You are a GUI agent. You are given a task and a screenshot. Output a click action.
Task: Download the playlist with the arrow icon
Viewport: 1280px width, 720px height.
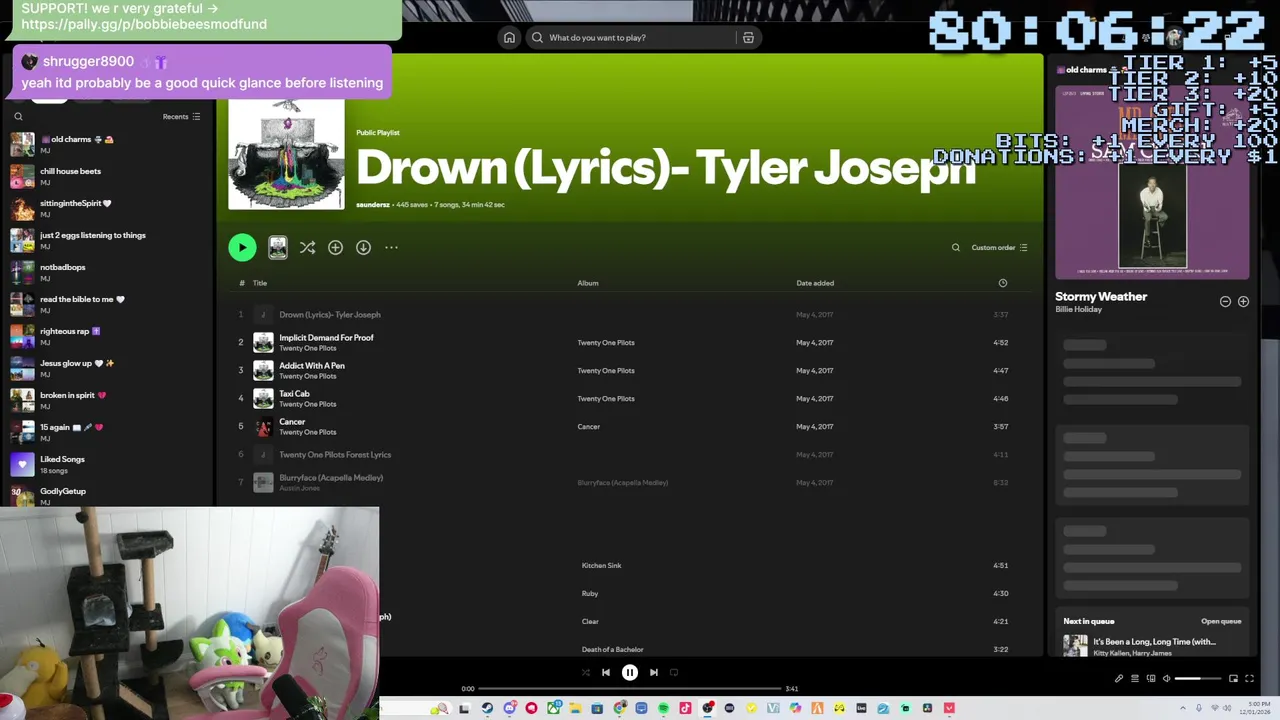(x=363, y=247)
